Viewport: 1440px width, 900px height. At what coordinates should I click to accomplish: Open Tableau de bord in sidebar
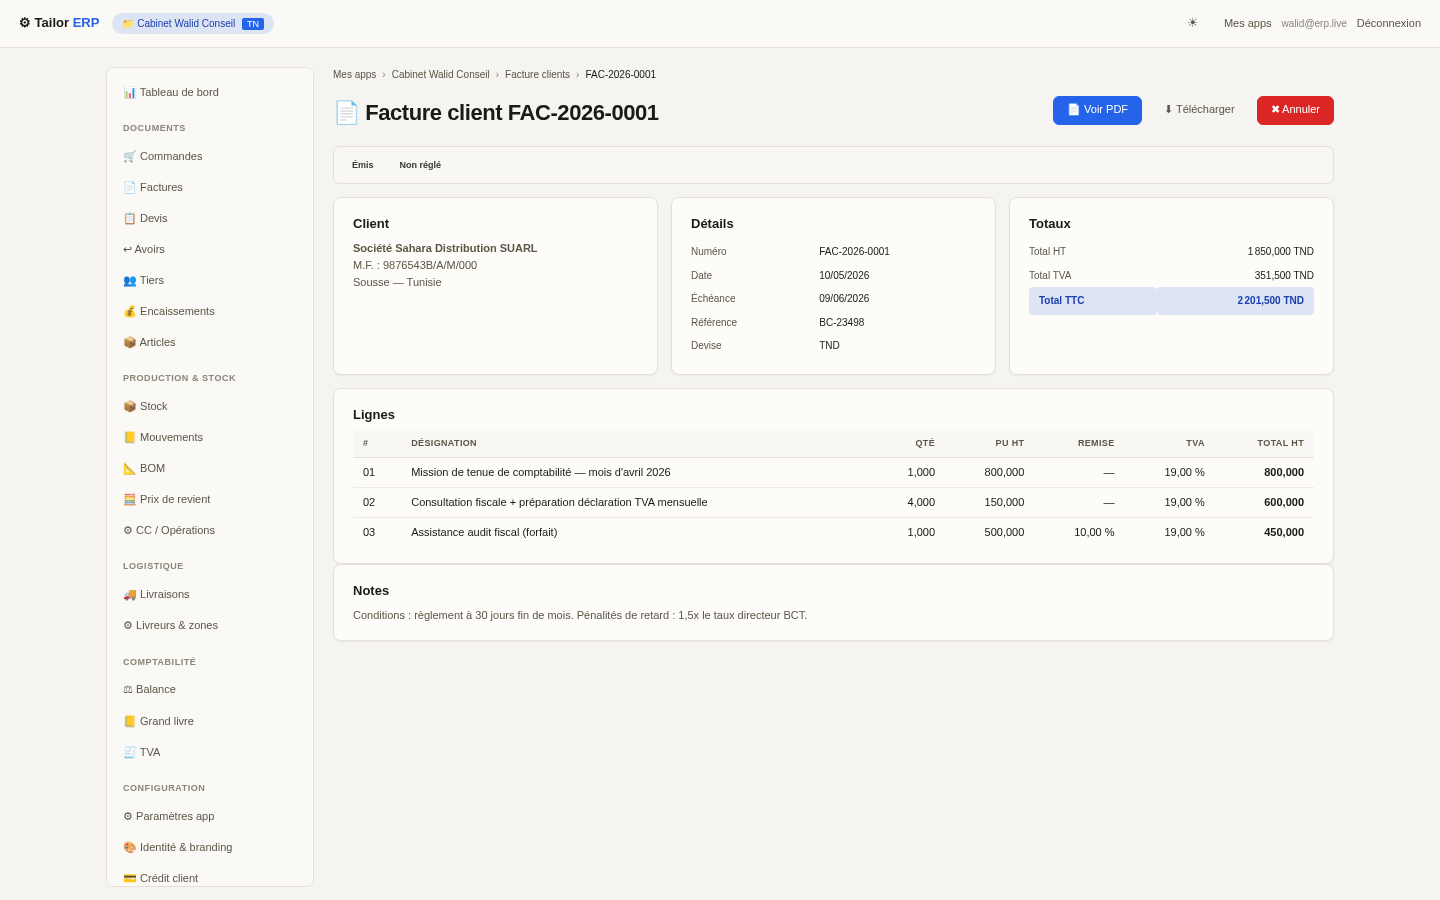coord(210,92)
